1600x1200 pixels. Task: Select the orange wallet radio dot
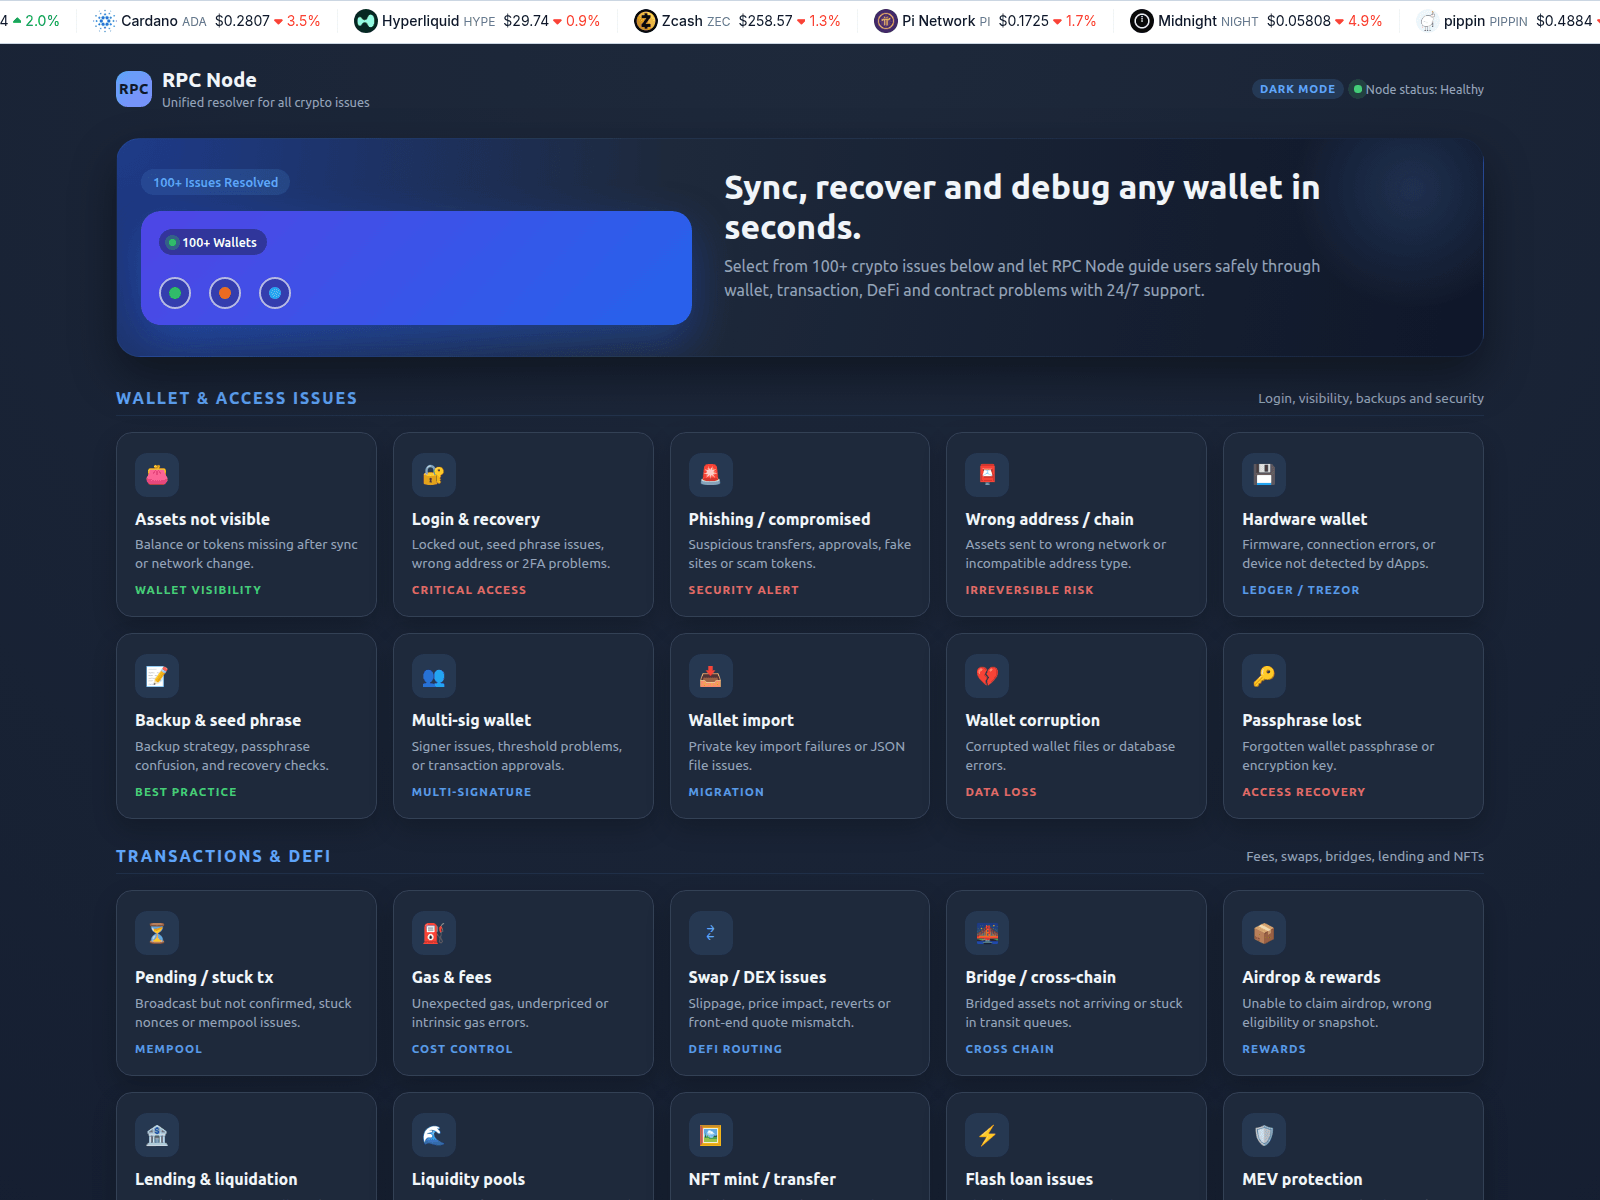225,293
